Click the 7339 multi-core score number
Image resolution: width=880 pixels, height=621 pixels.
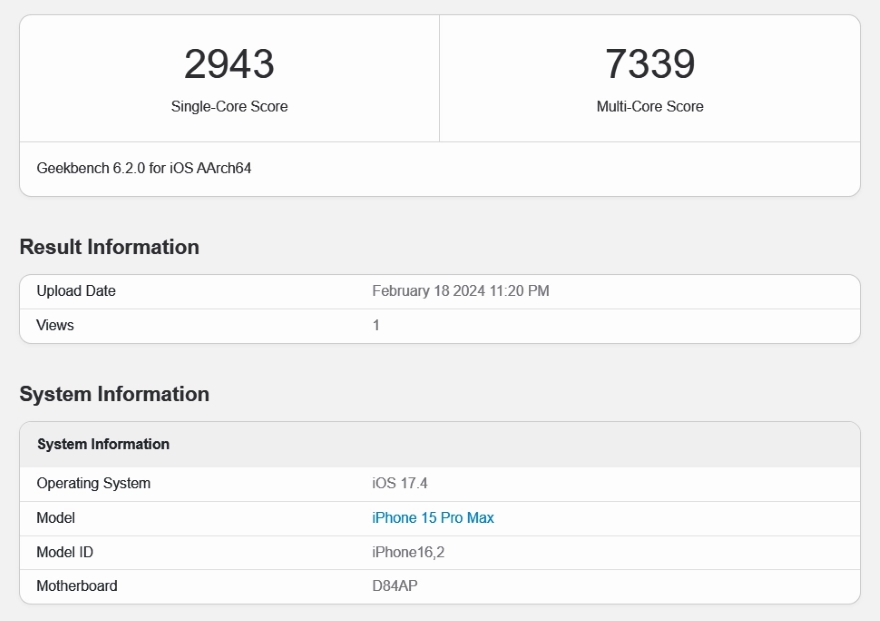(650, 65)
